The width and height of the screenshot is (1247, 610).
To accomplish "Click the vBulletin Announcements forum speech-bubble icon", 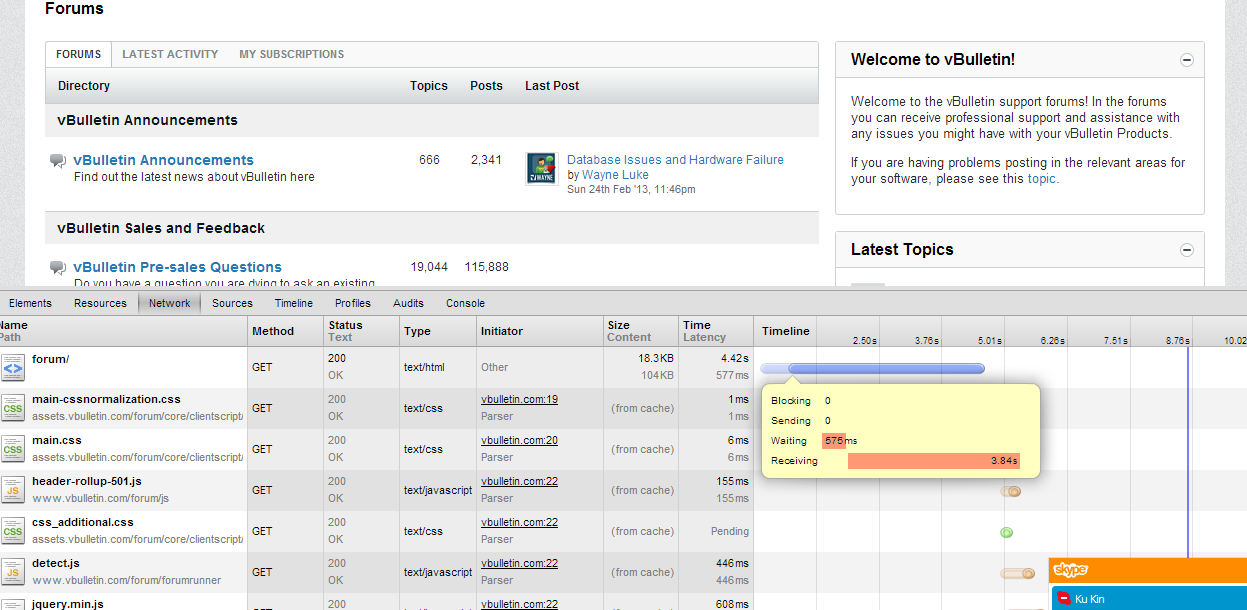I will (58, 161).
